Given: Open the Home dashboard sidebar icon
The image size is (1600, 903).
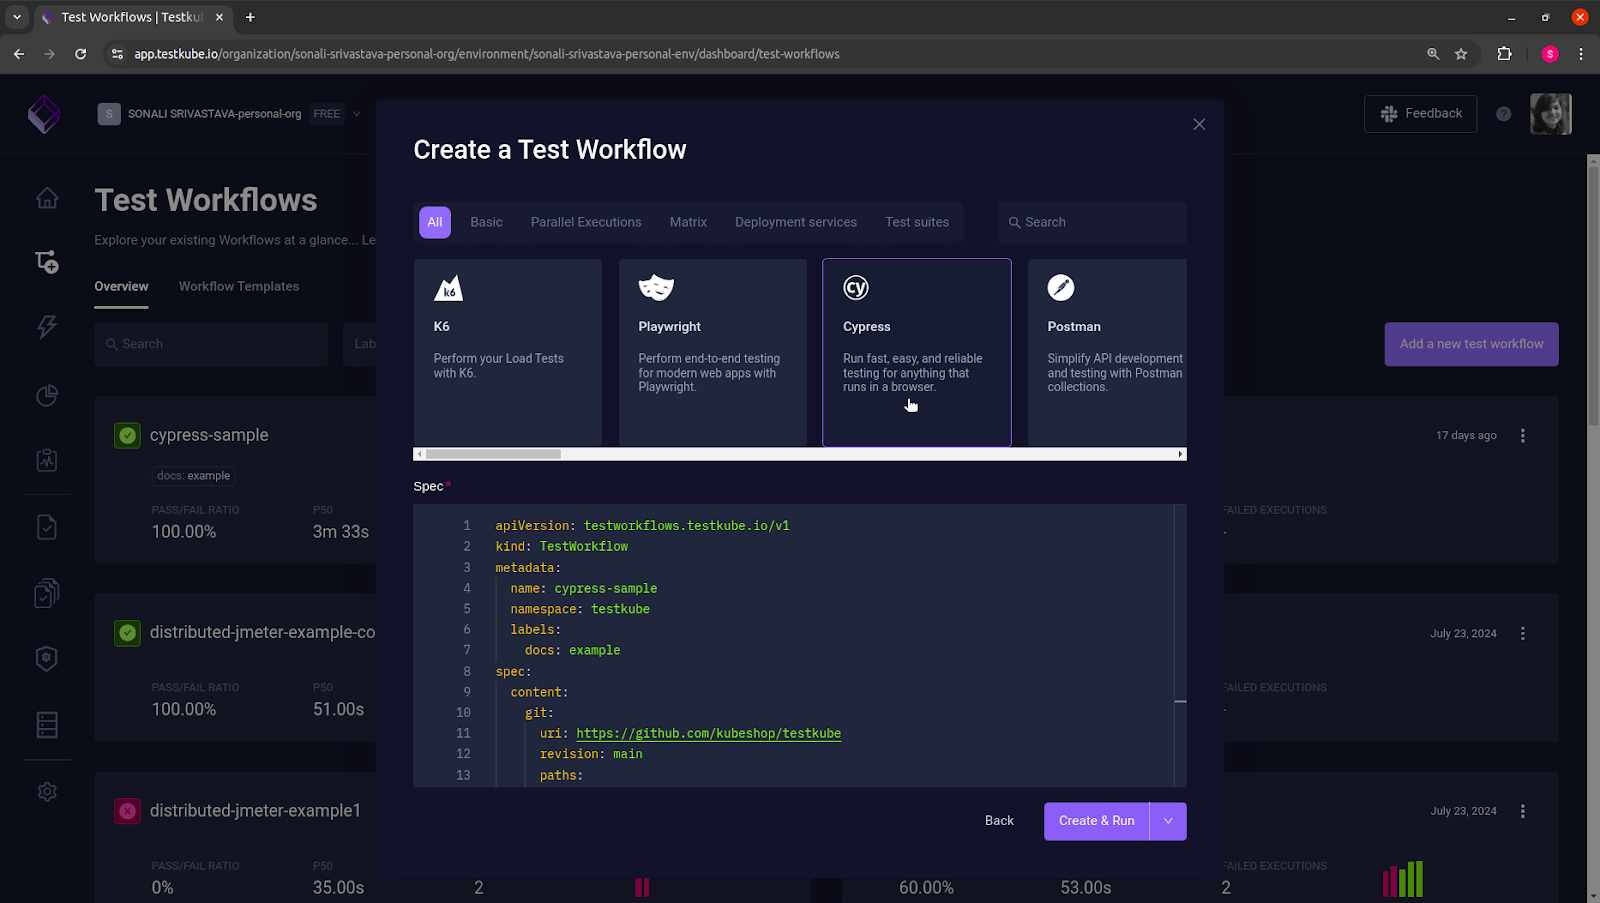Looking at the screenshot, I should pyautogui.click(x=47, y=198).
